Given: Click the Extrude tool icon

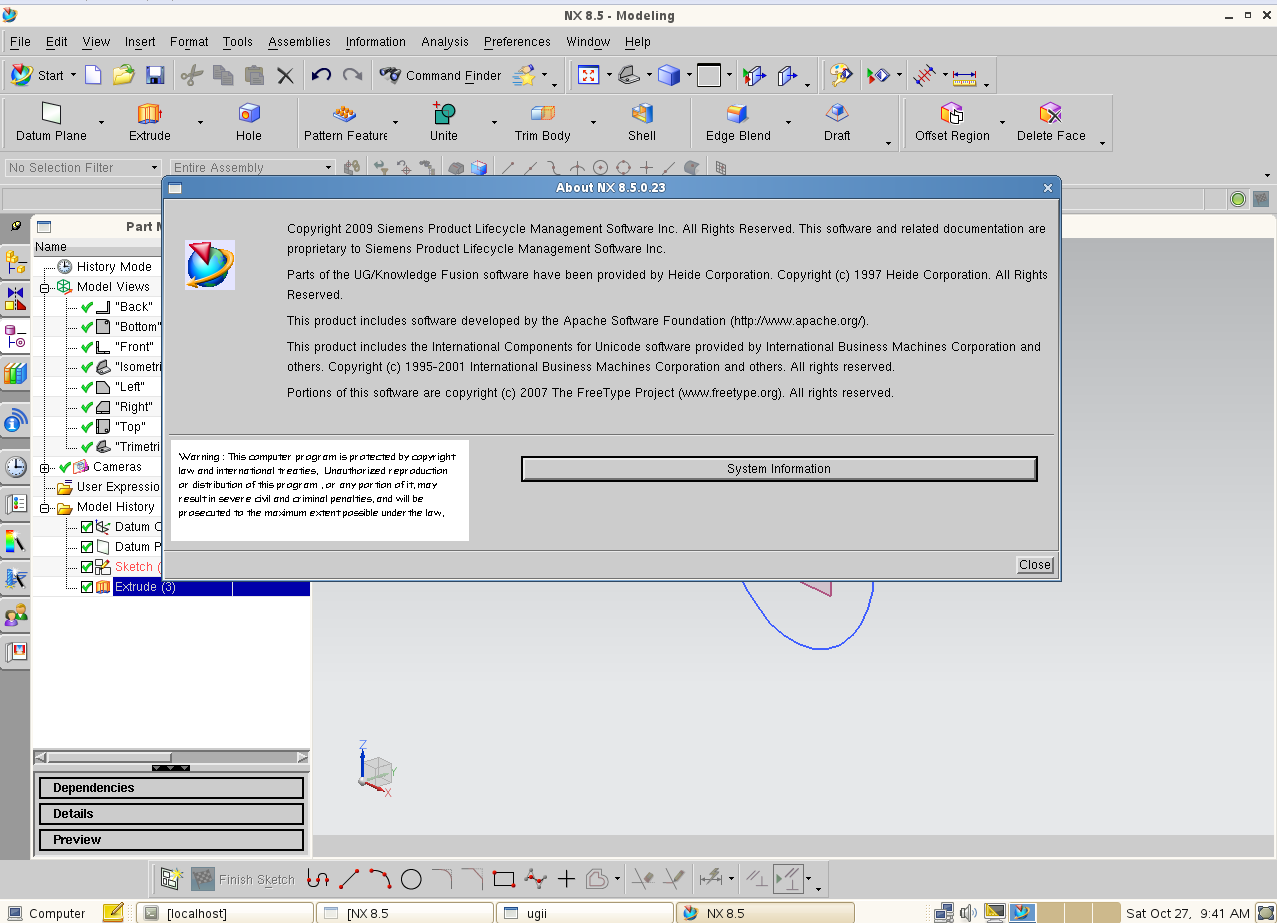Looking at the screenshot, I should (x=150, y=114).
